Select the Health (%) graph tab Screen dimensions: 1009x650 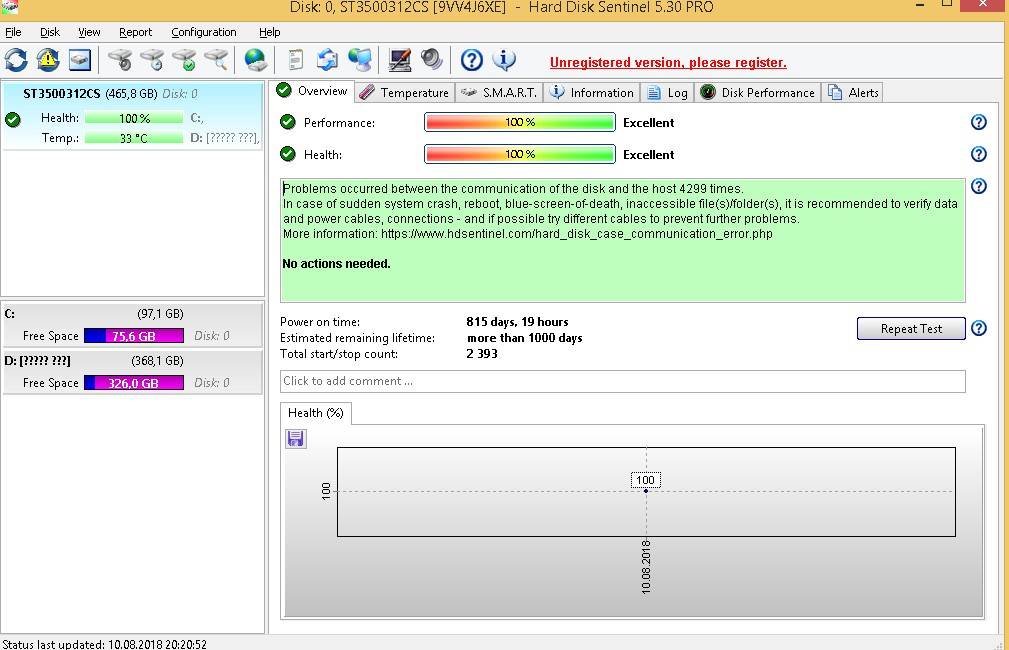point(315,413)
